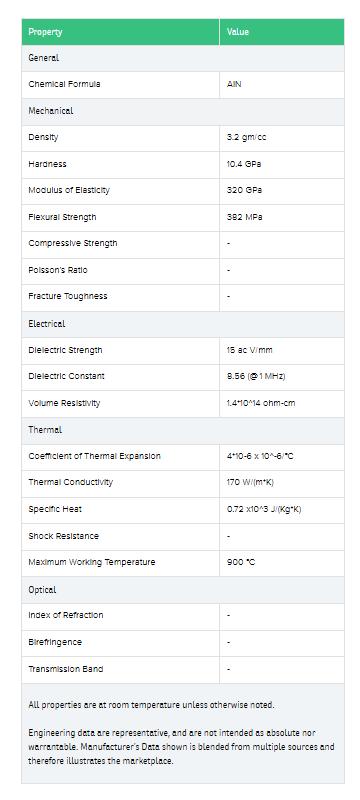Click the Volume Resistivity label
Screen dimensions: 360x800
coord(64,403)
